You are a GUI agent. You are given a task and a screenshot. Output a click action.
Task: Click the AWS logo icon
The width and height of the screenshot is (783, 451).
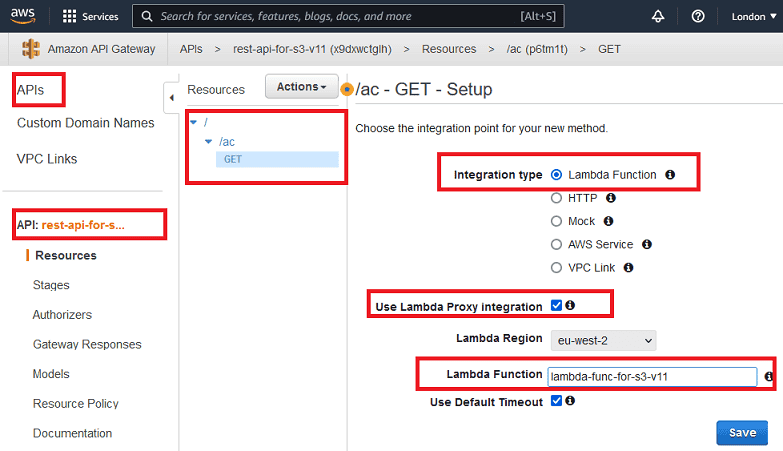[25, 16]
